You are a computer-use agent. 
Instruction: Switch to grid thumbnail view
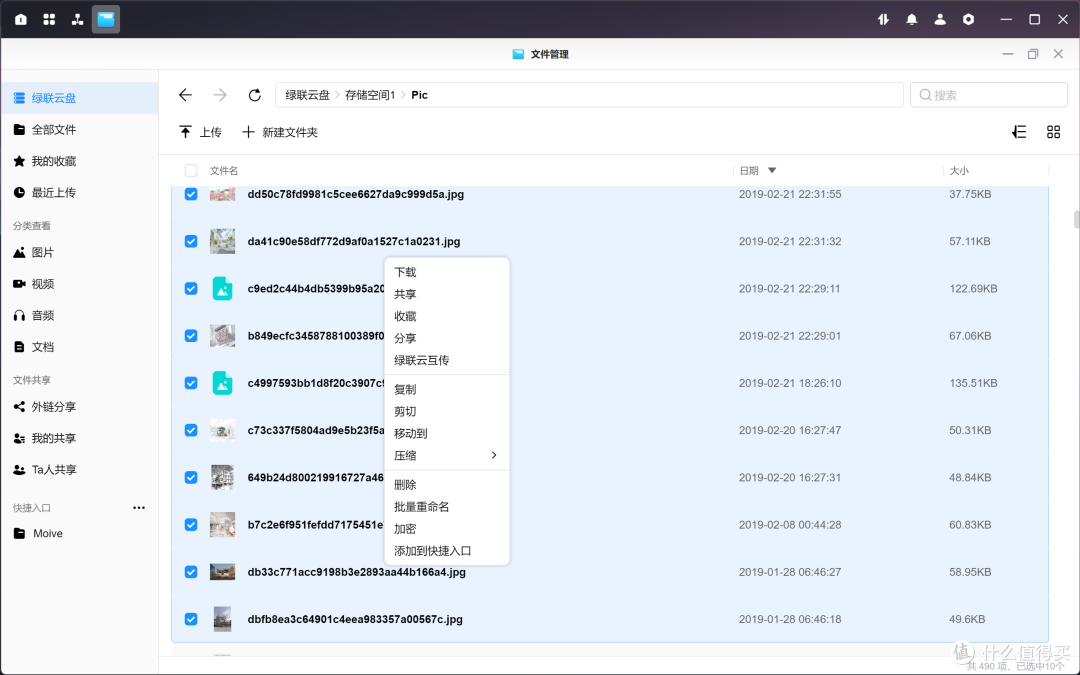(1053, 132)
